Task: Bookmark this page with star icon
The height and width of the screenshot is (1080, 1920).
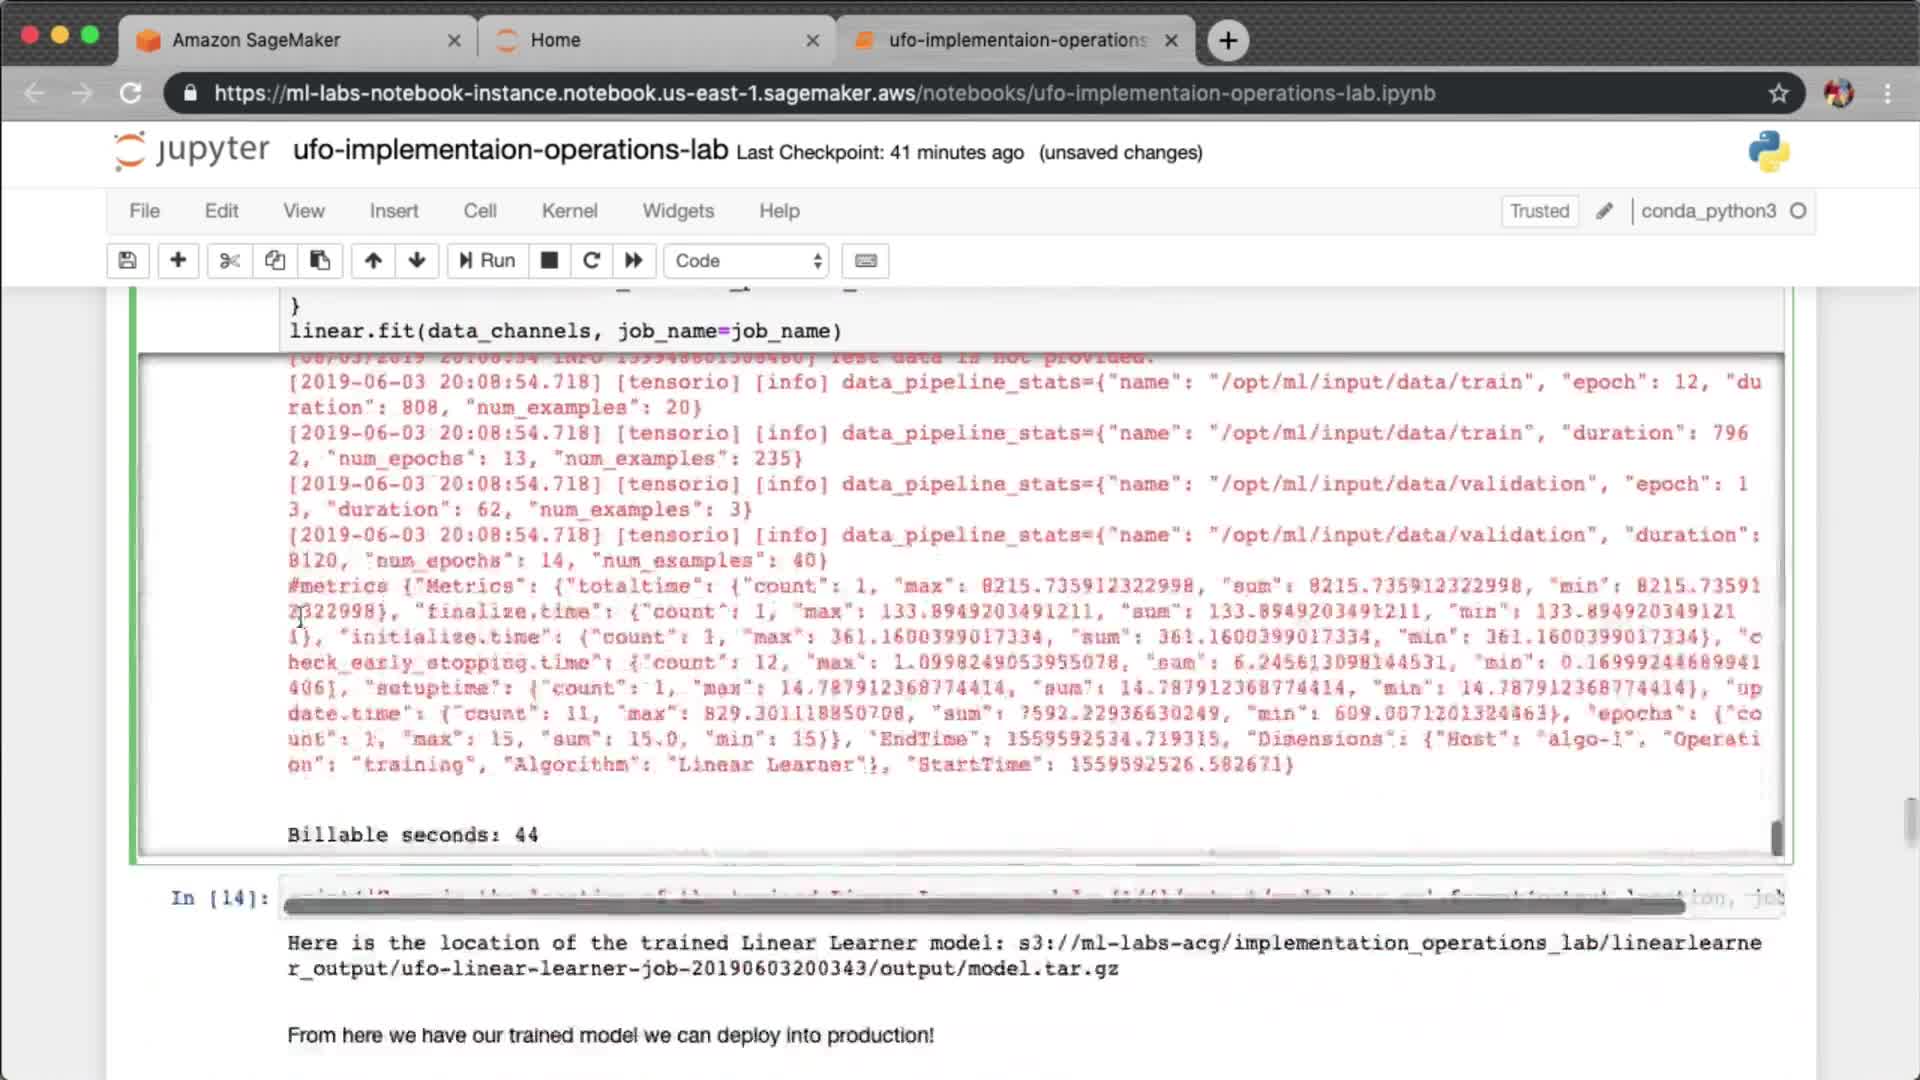Action: pyautogui.click(x=1778, y=93)
